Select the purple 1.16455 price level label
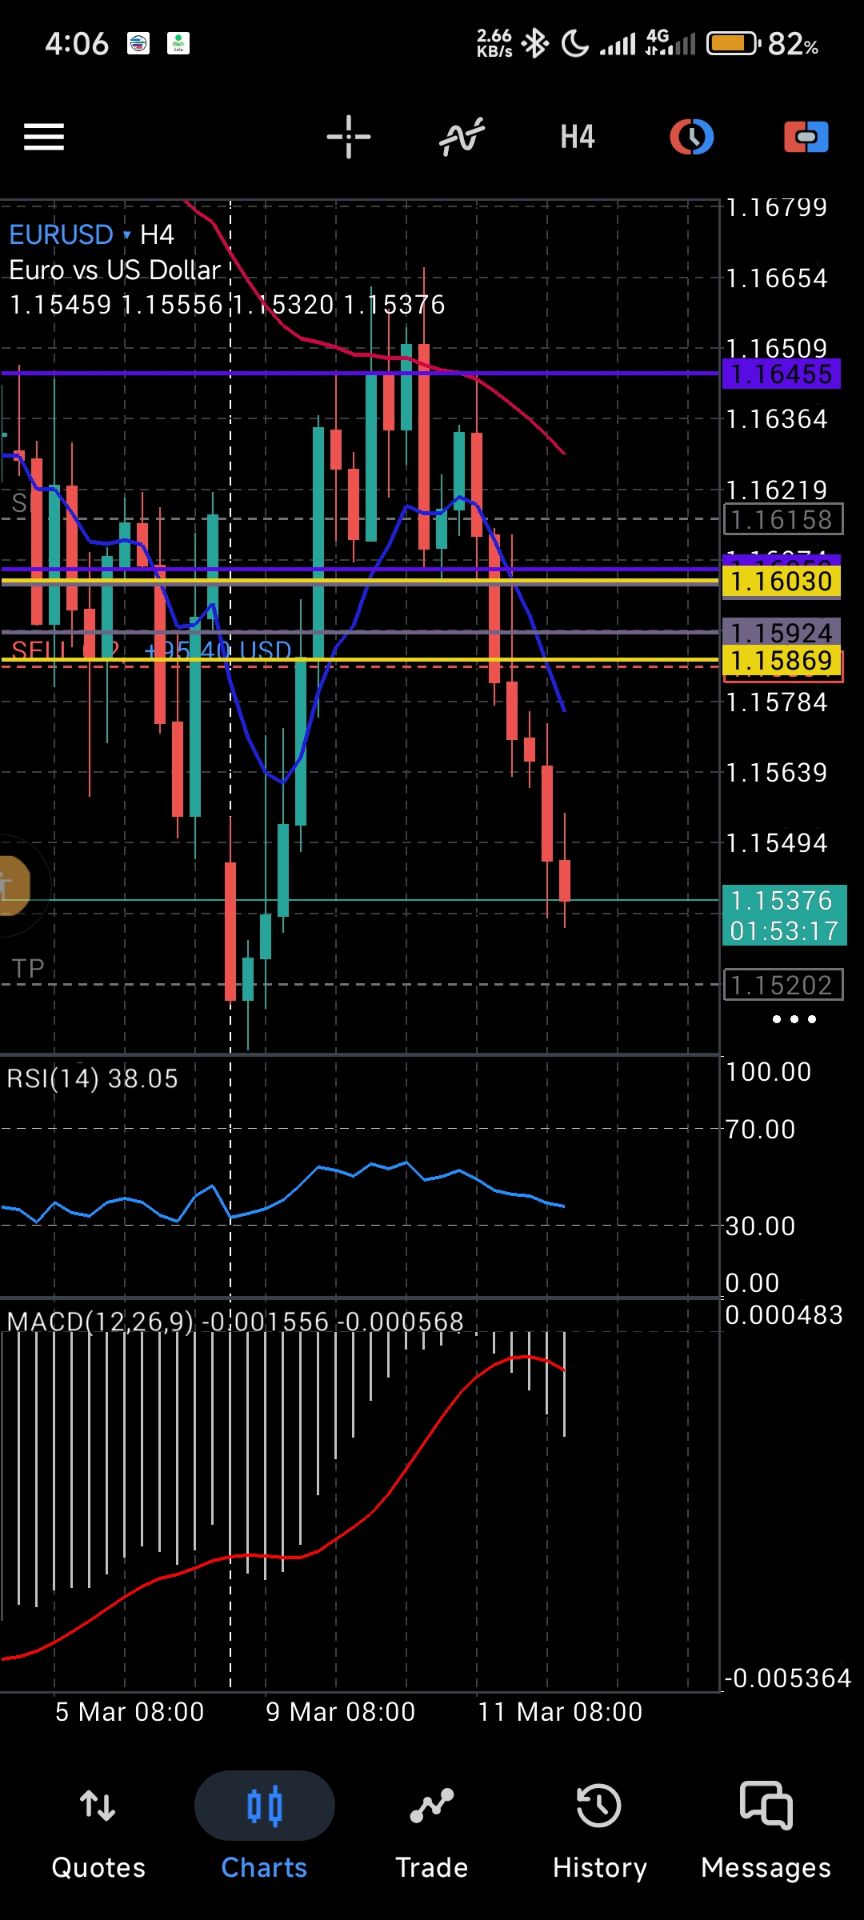 781,375
